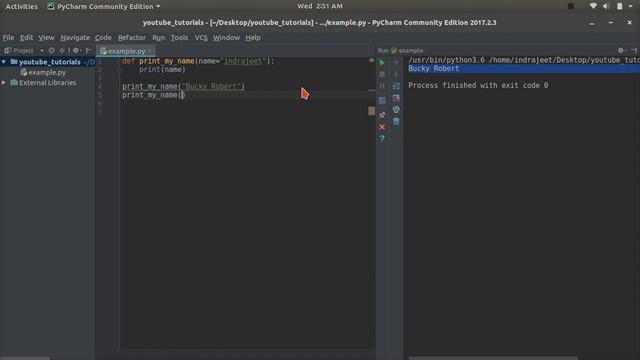
Task: Click the Up the Stack Trace arrow
Action: tap(396, 62)
